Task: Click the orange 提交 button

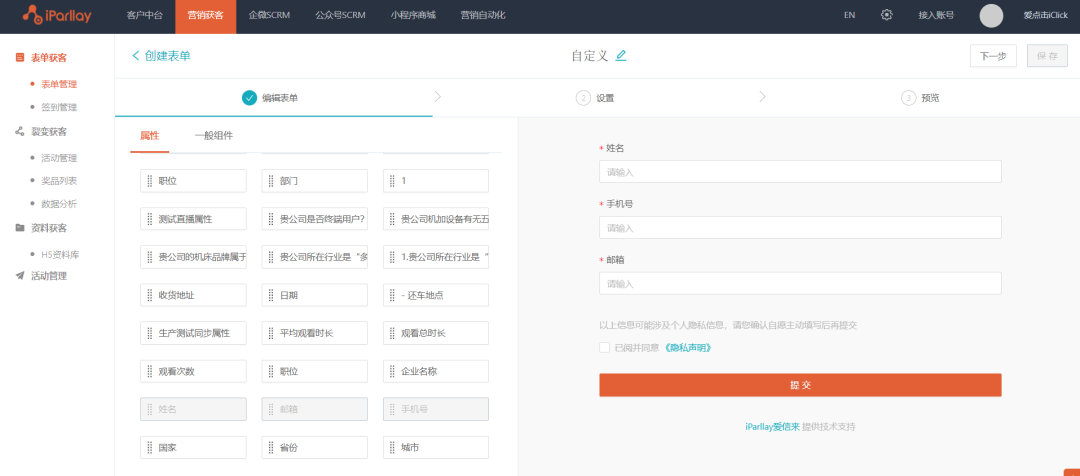Action: coord(800,385)
